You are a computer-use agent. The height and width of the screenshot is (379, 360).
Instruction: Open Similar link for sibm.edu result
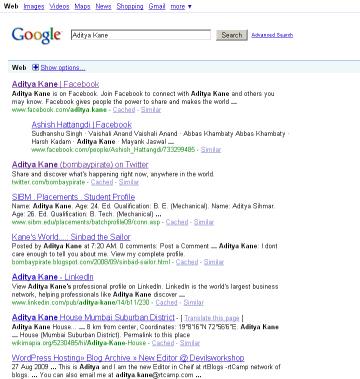(204, 222)
